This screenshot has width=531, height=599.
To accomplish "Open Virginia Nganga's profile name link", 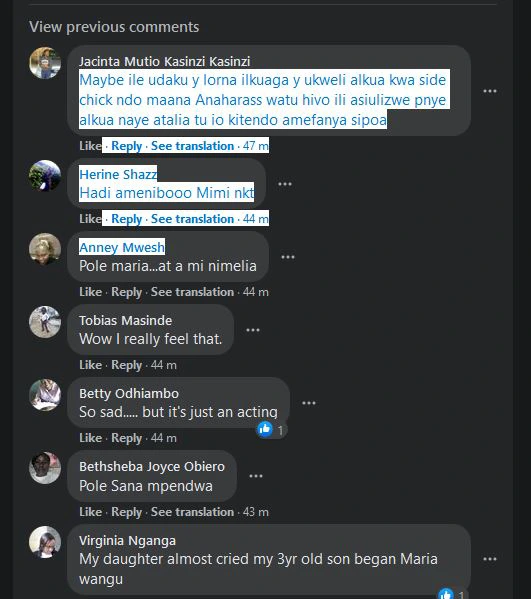I will point(127,541).
